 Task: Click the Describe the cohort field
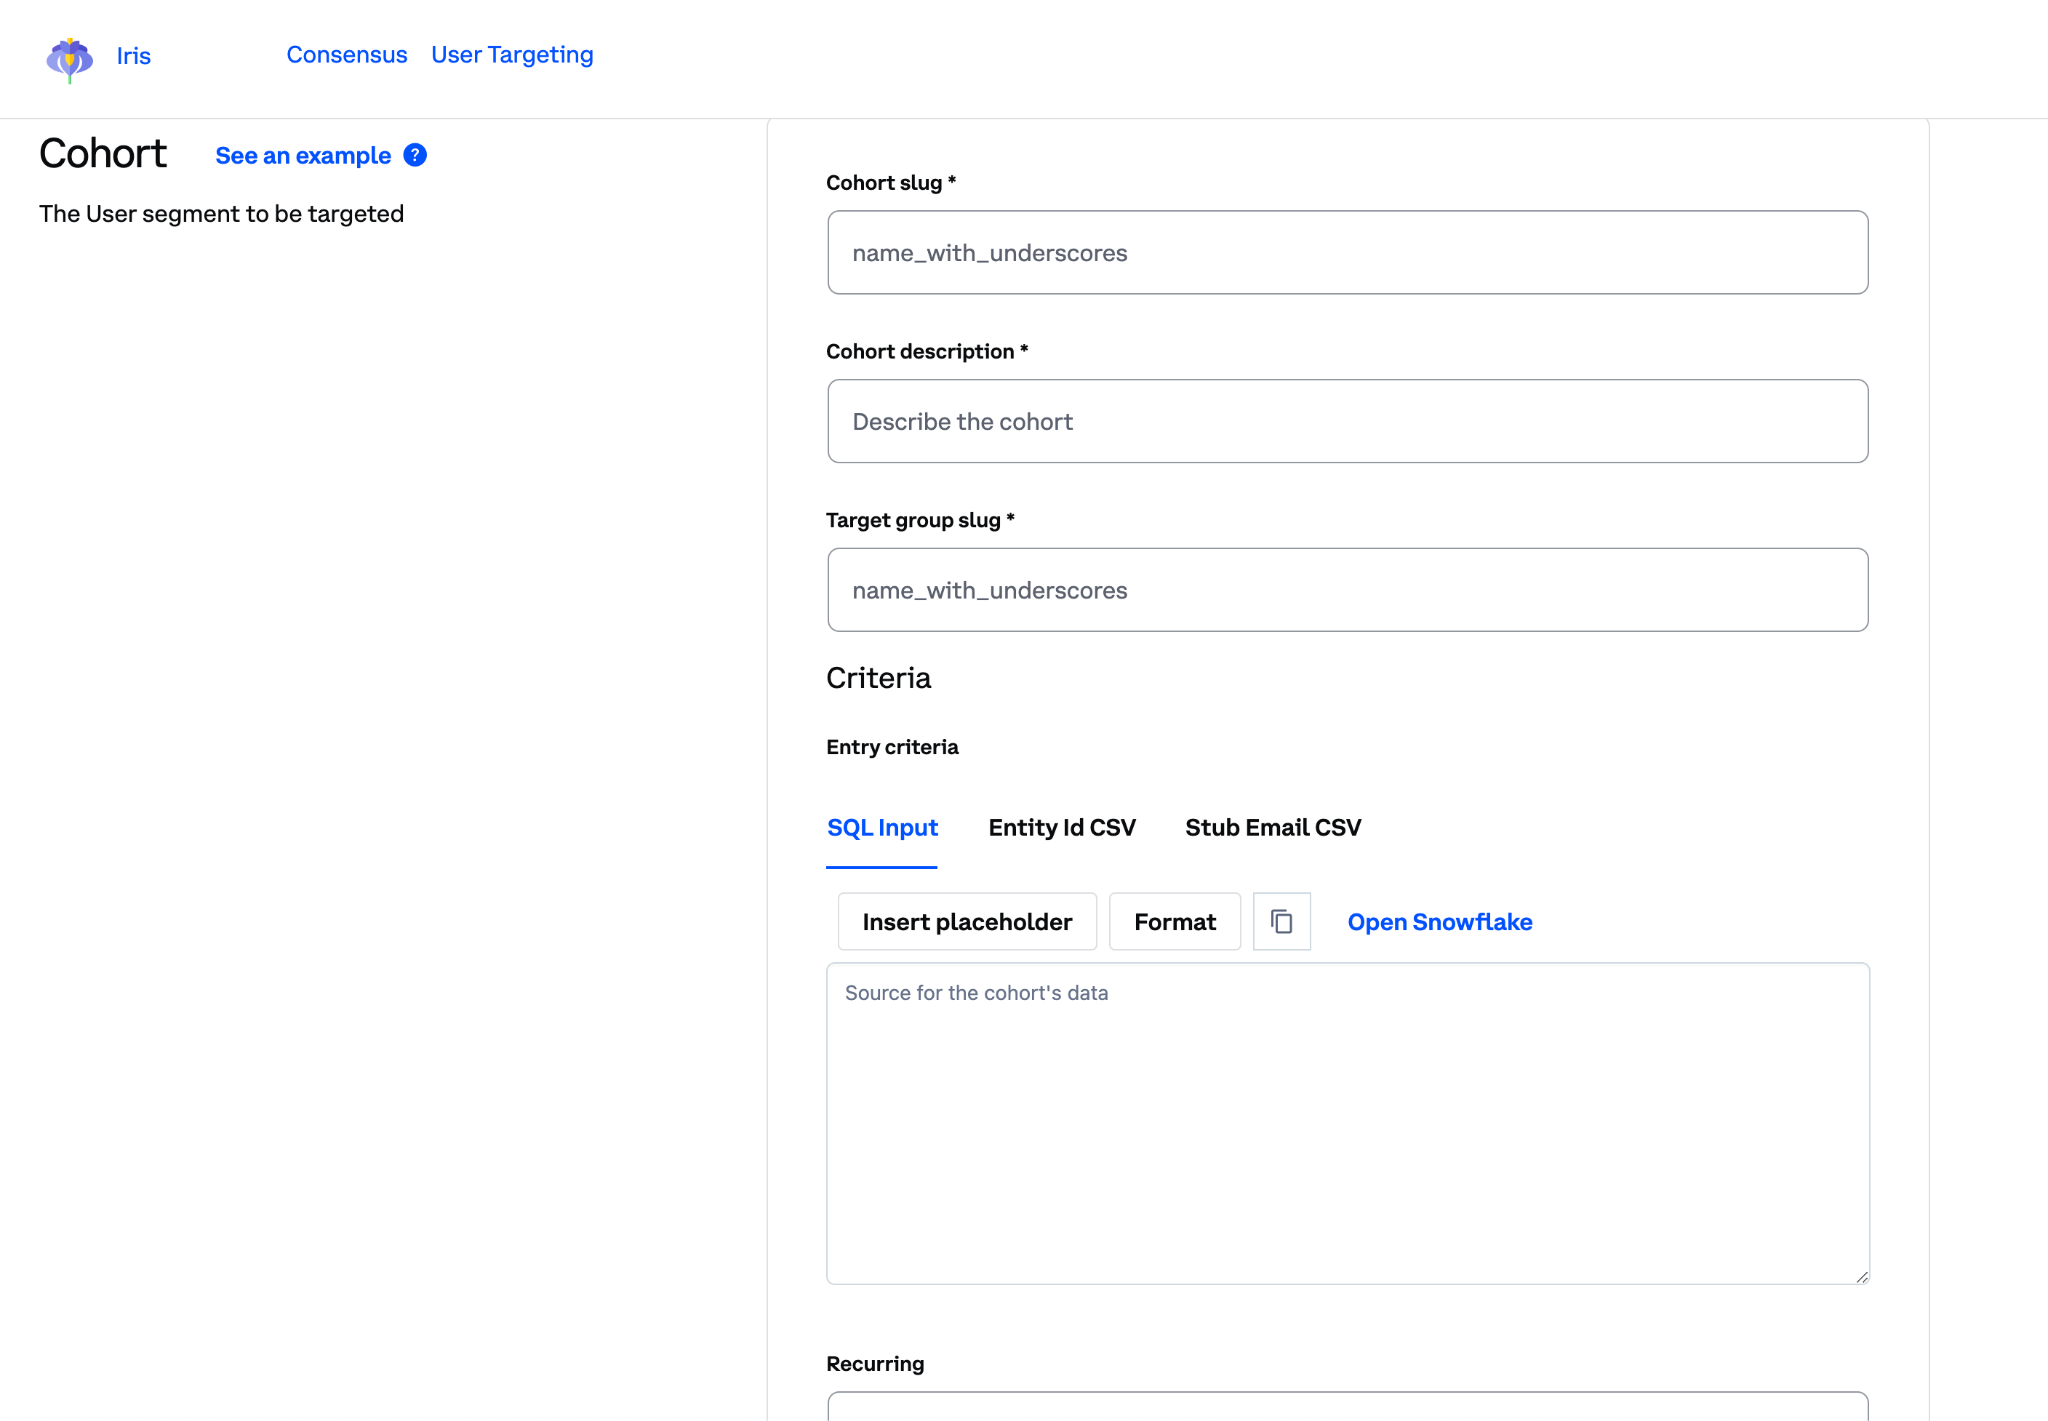coord(1347,421)
